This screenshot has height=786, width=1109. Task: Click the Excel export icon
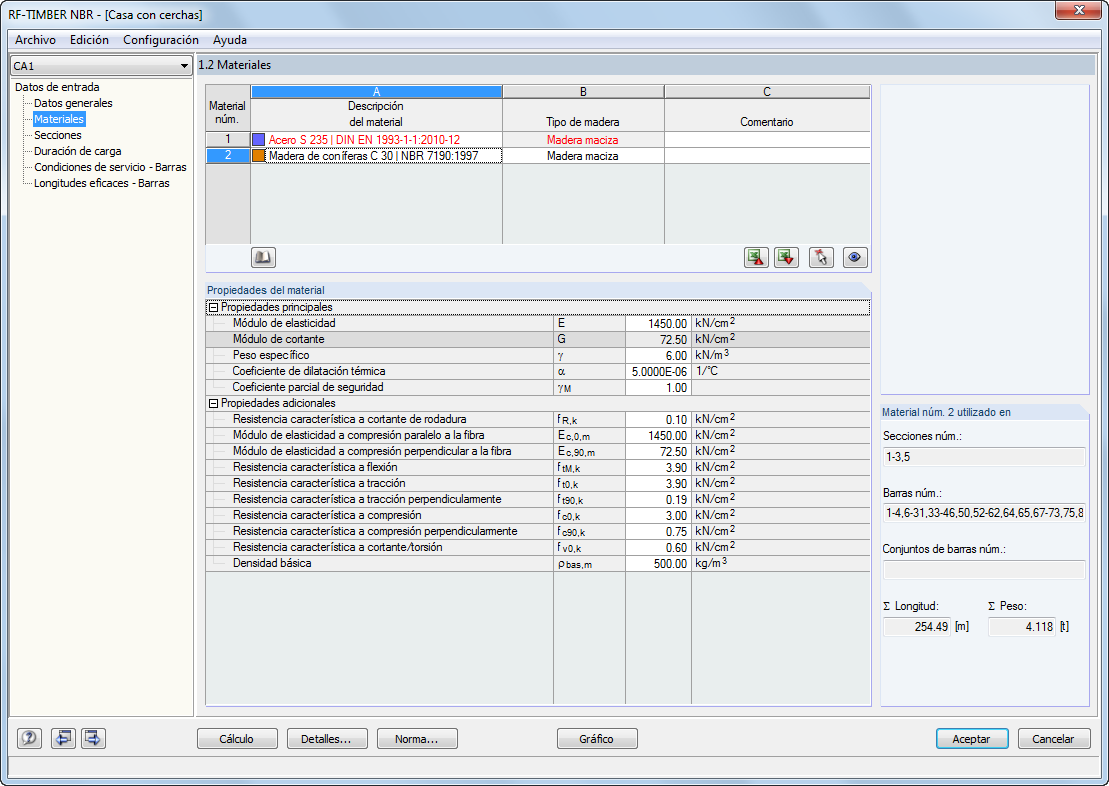[756, 258]
